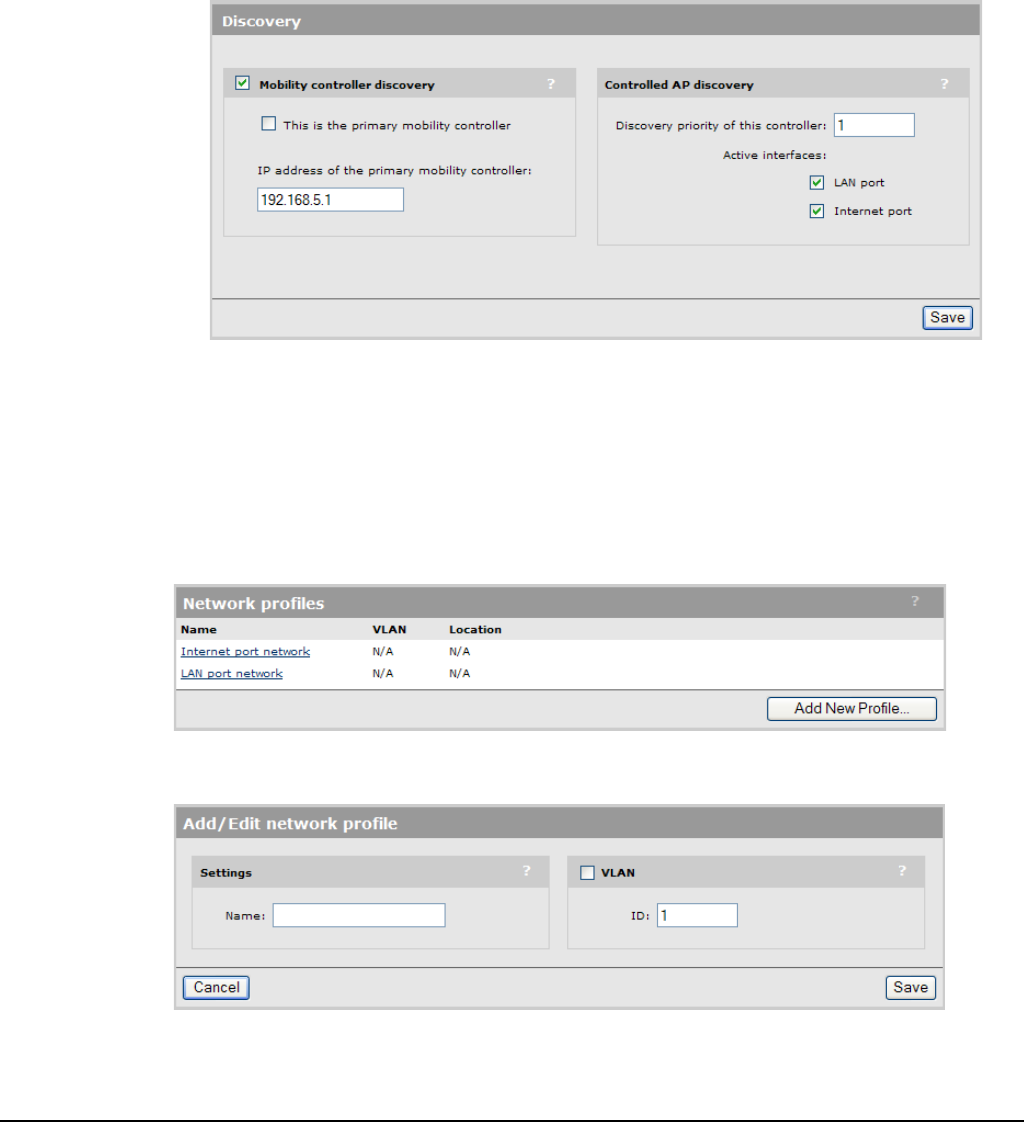This screenshot has width=1024, height=1122.
Task: Click VLAN N/A for LAN port network
Action: click(383, 673)
